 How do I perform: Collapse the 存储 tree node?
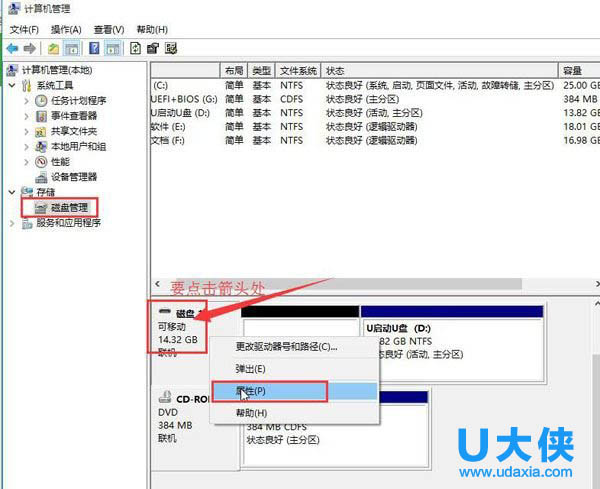coord(12,192)
